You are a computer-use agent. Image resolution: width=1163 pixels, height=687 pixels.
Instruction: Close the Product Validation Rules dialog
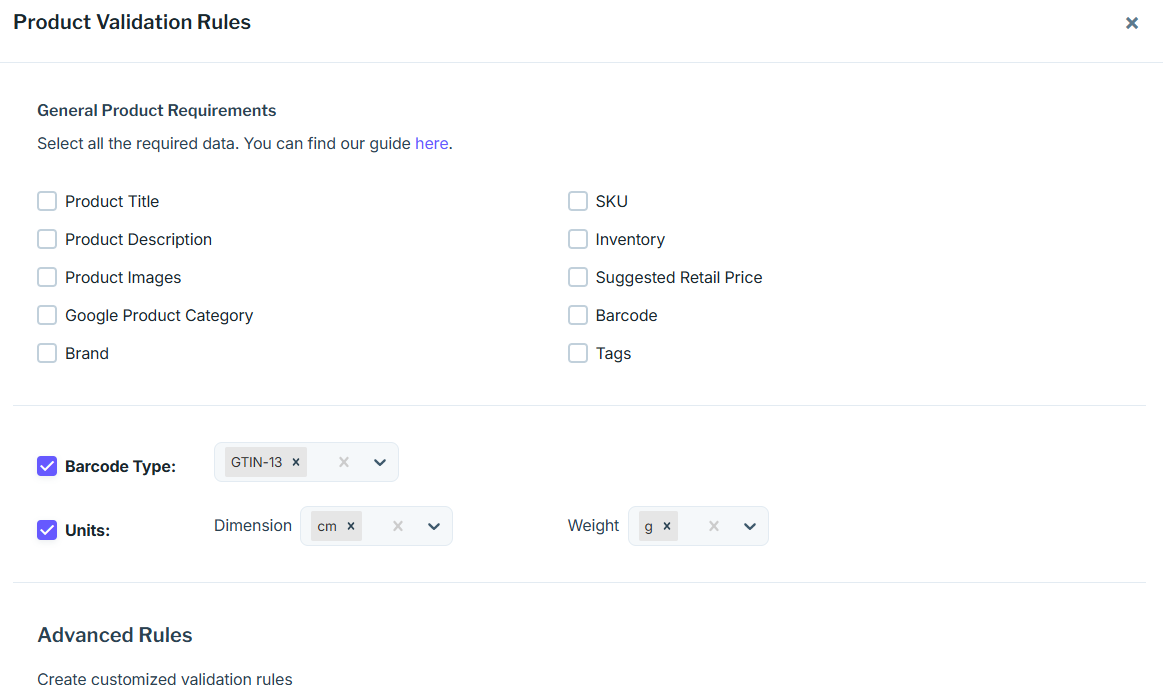pyautogui.click(x=1131, y=23)
